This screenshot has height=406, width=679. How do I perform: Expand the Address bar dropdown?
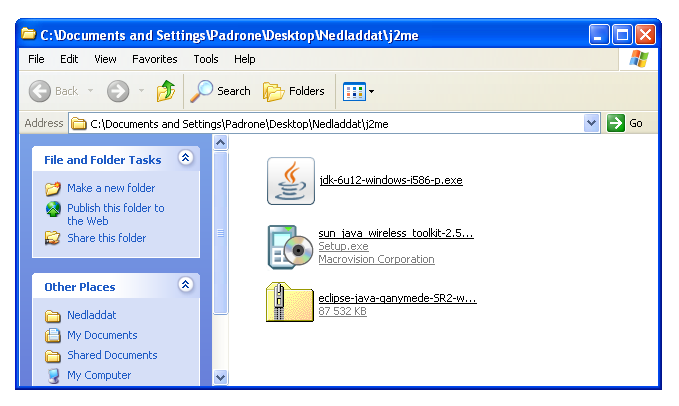point(592,123)
